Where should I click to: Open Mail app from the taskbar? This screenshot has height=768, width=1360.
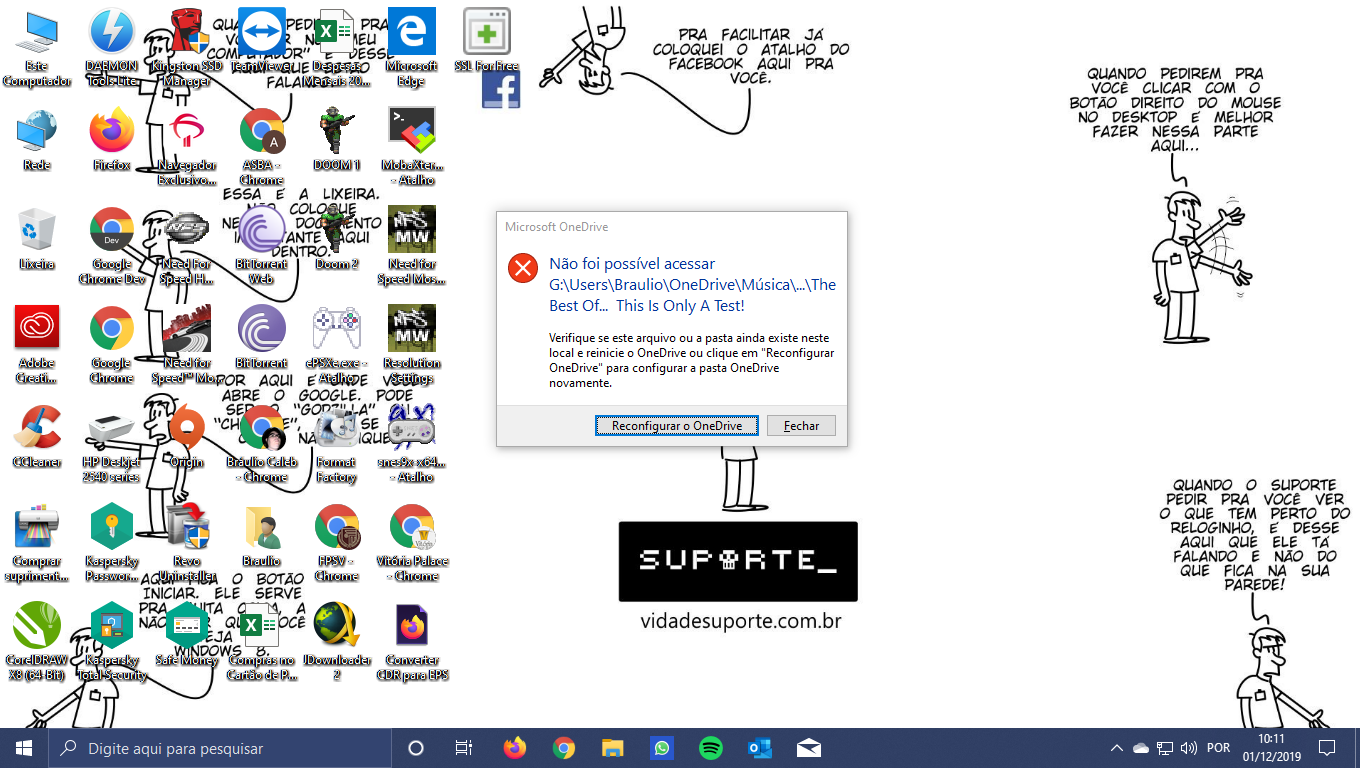click(x=809, y=748)
